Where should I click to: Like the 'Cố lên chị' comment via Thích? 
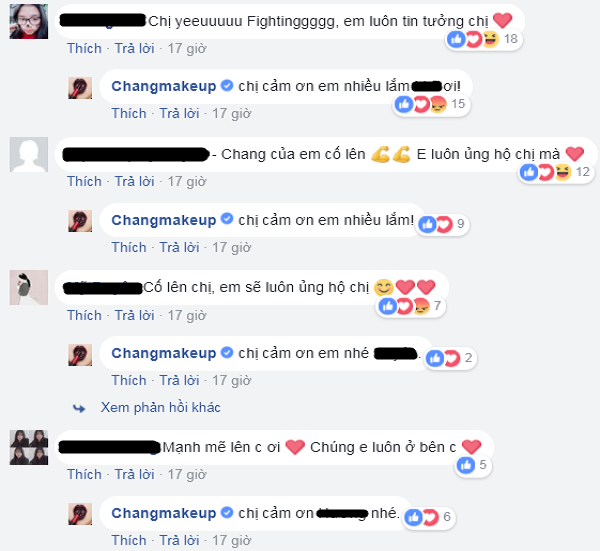tap(85, 315)
